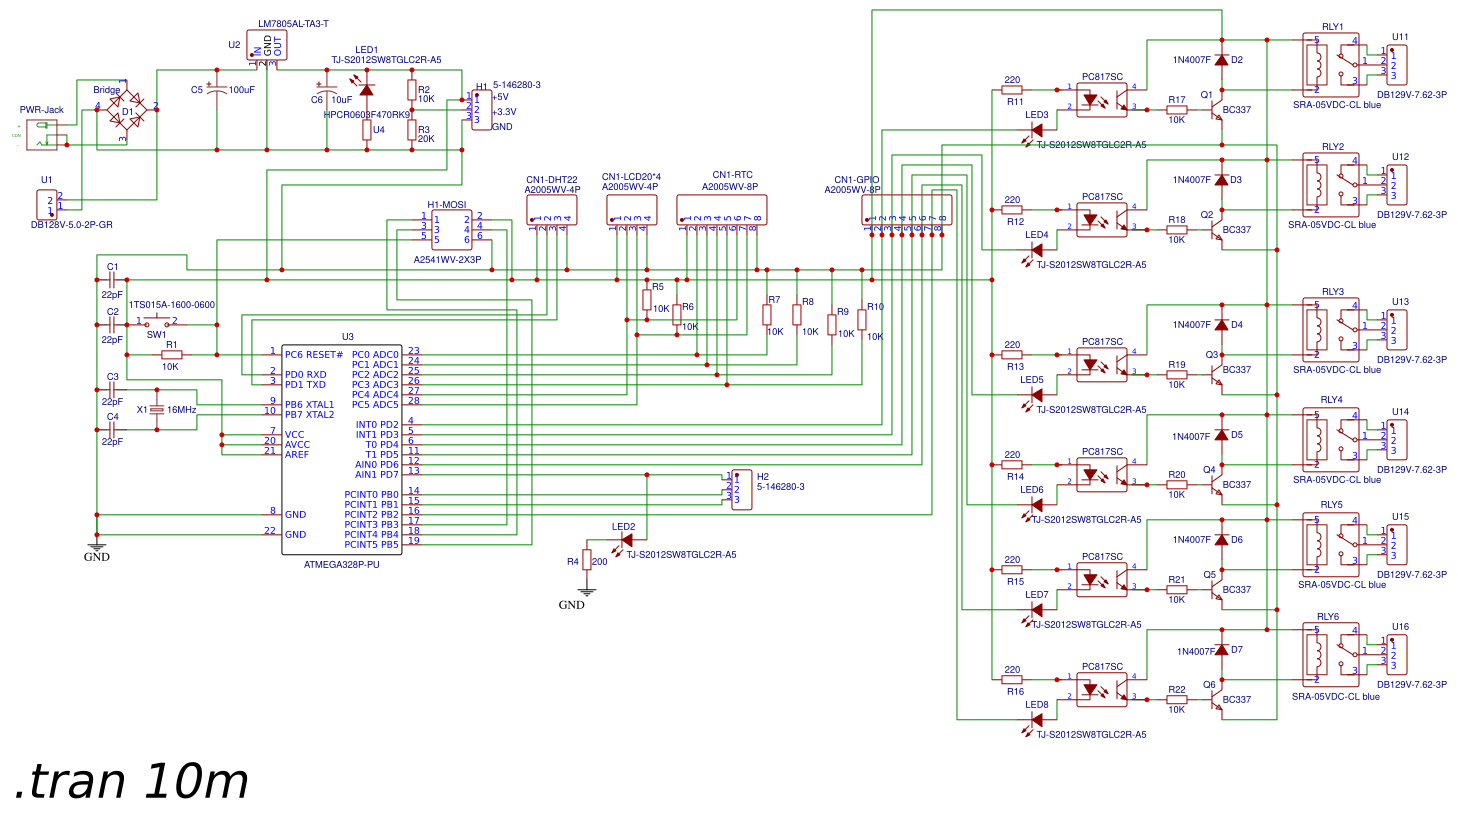Select the +3.3V net label

coord(505,112)
